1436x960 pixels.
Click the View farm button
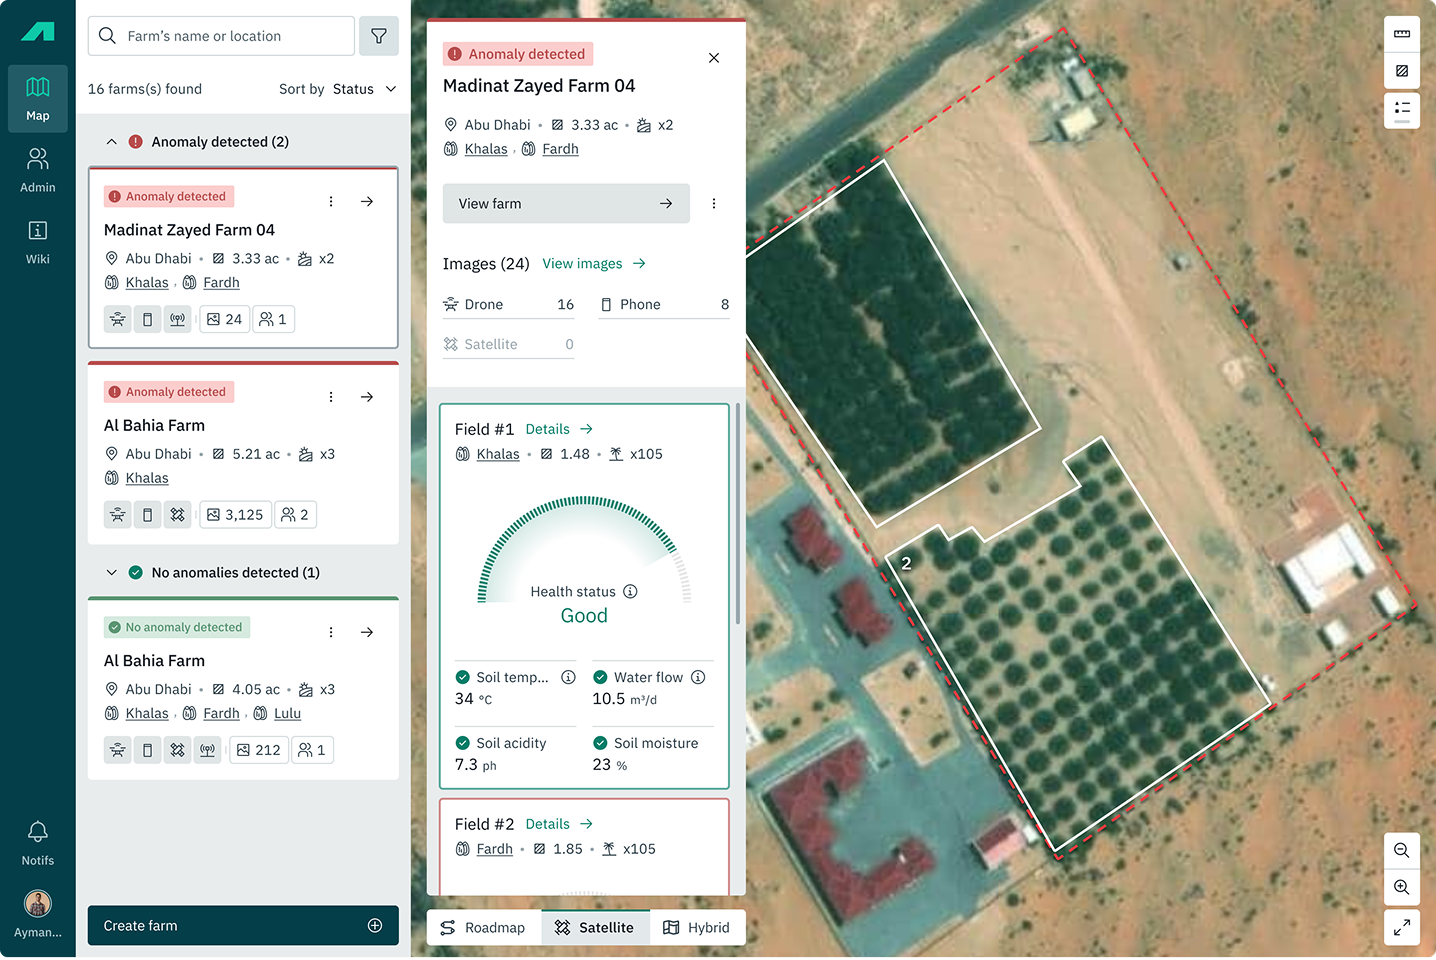[566, 203]
